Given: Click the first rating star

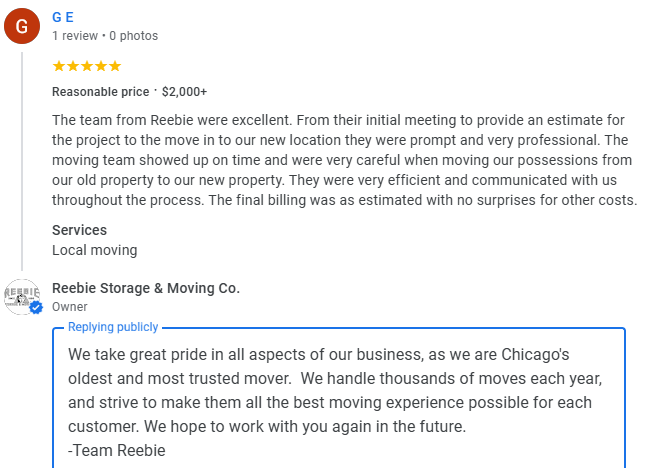Looking at the screenshot, I should pyautogui.click(x=58, y=66).
